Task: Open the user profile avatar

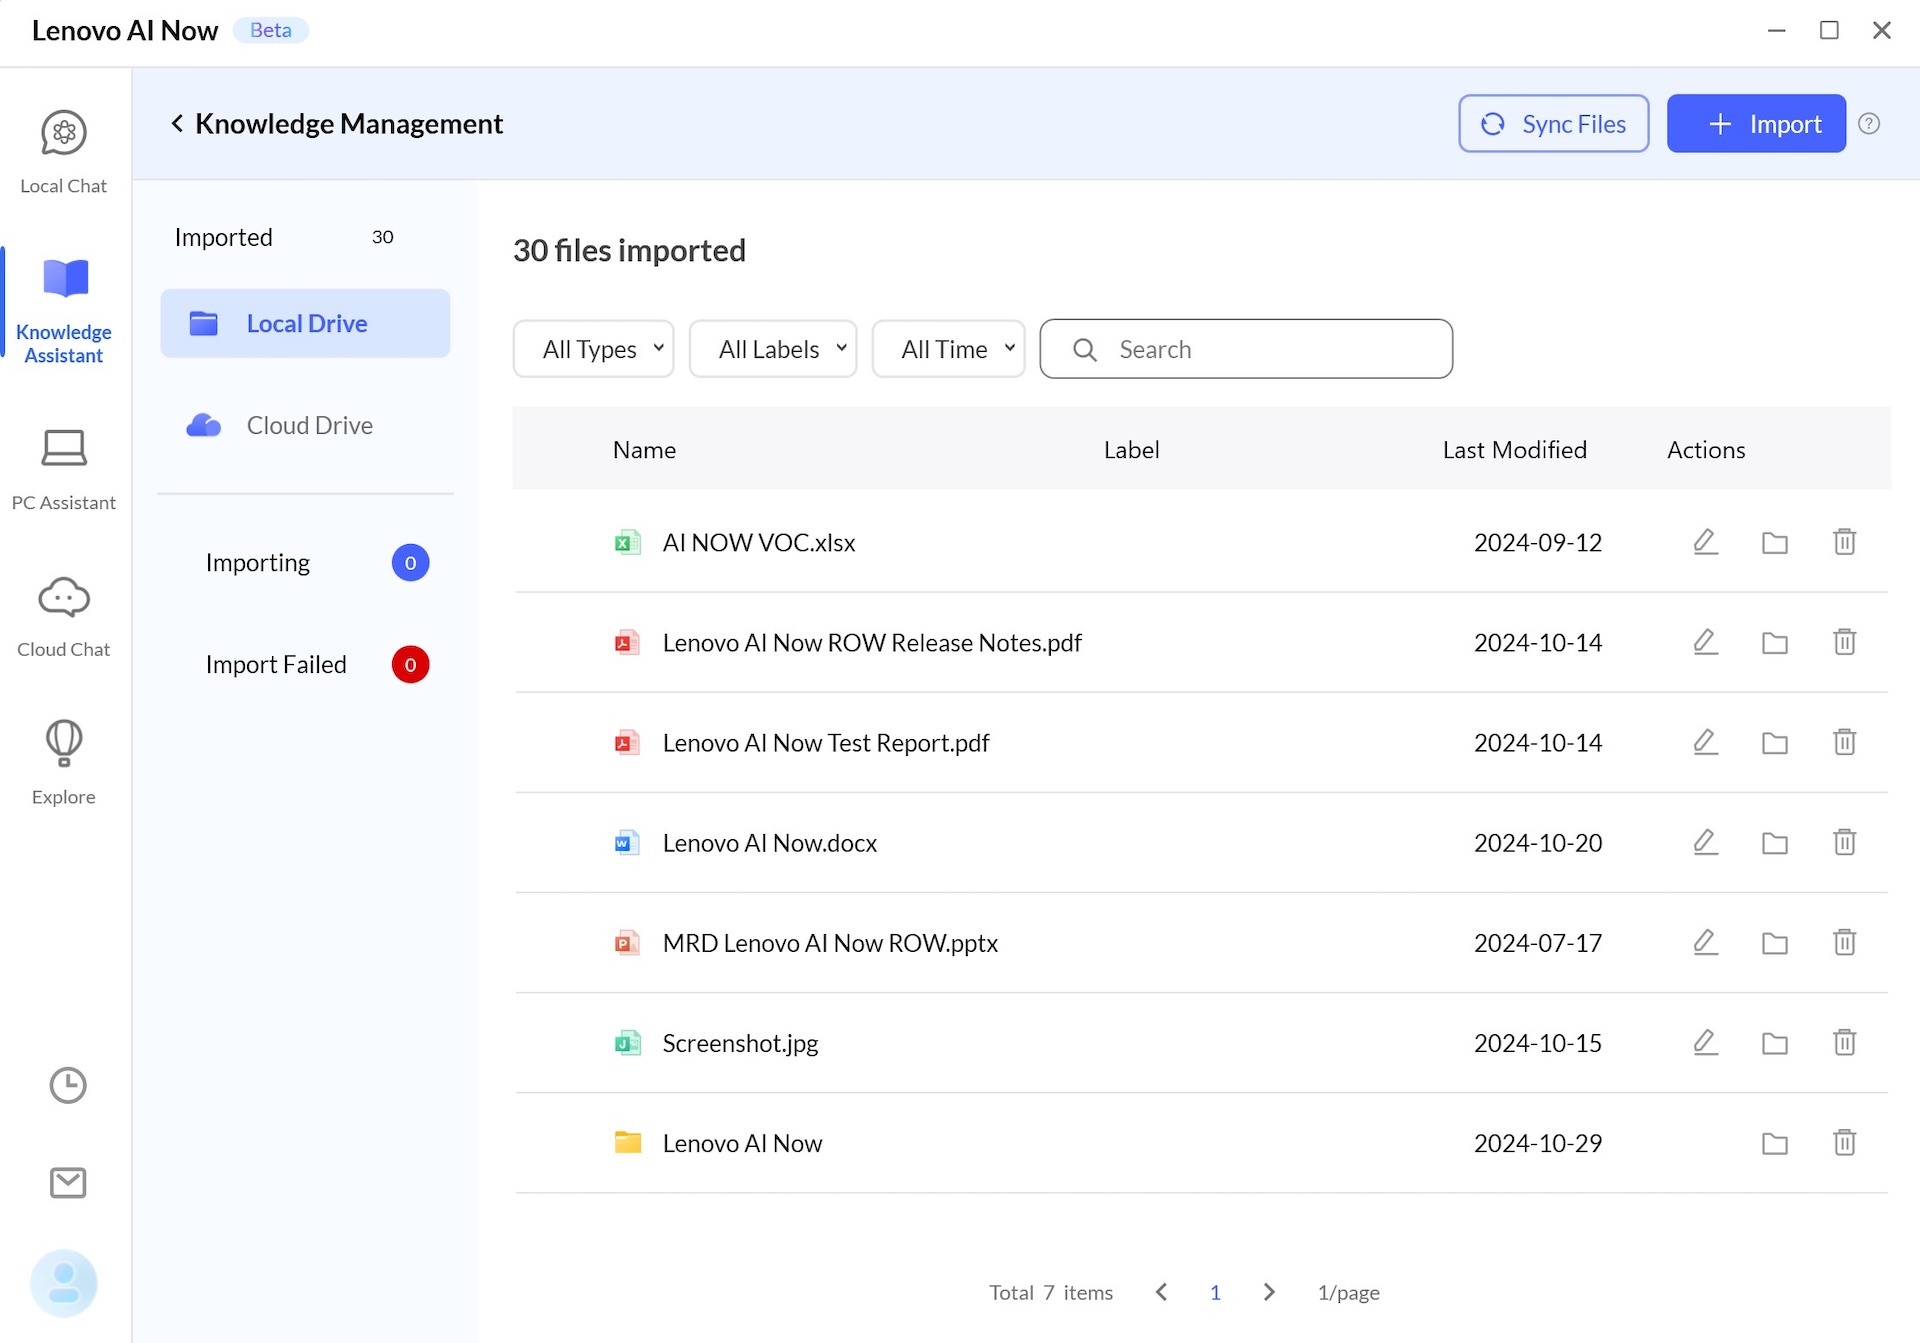Action: point(64,1283)
